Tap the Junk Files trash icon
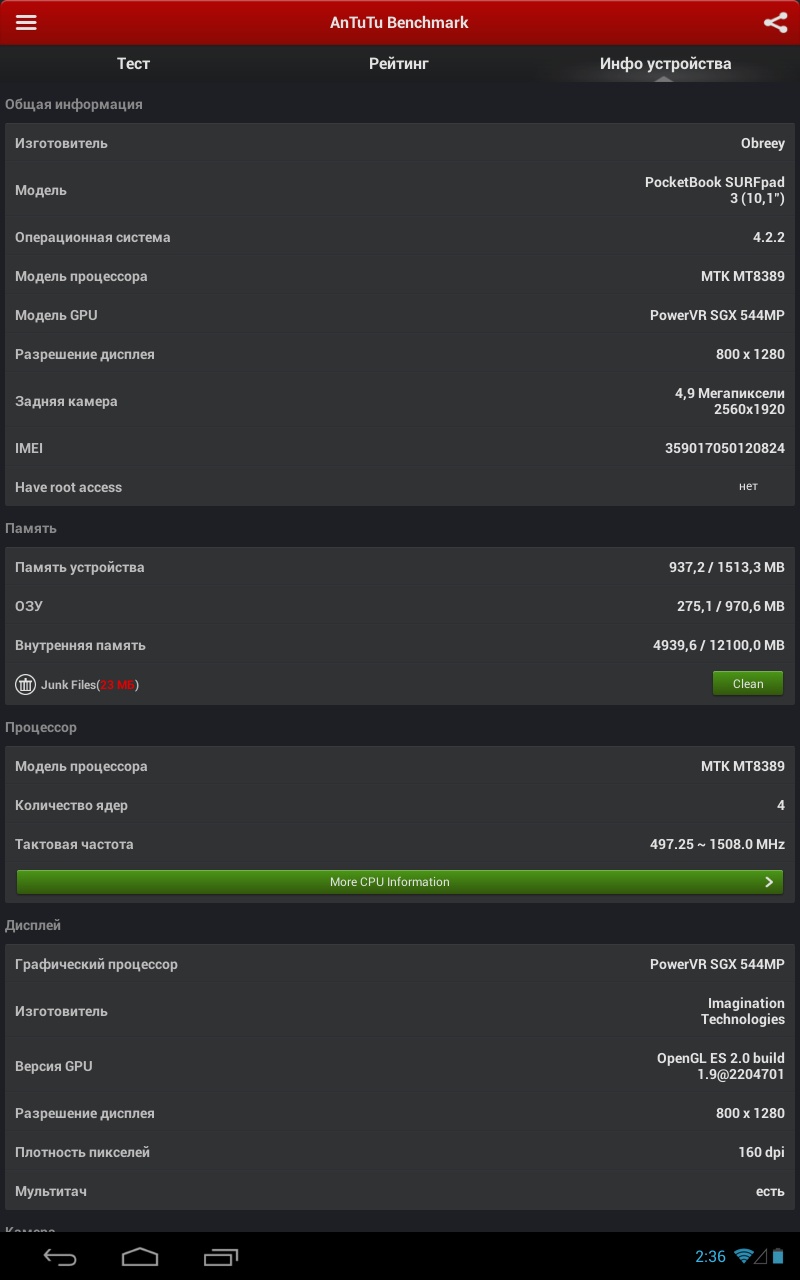 point(25,685)
